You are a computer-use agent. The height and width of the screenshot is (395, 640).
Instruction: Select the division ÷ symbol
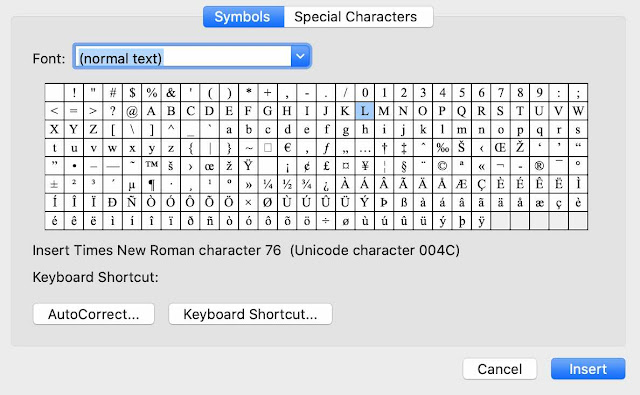[x=326, y=221]
